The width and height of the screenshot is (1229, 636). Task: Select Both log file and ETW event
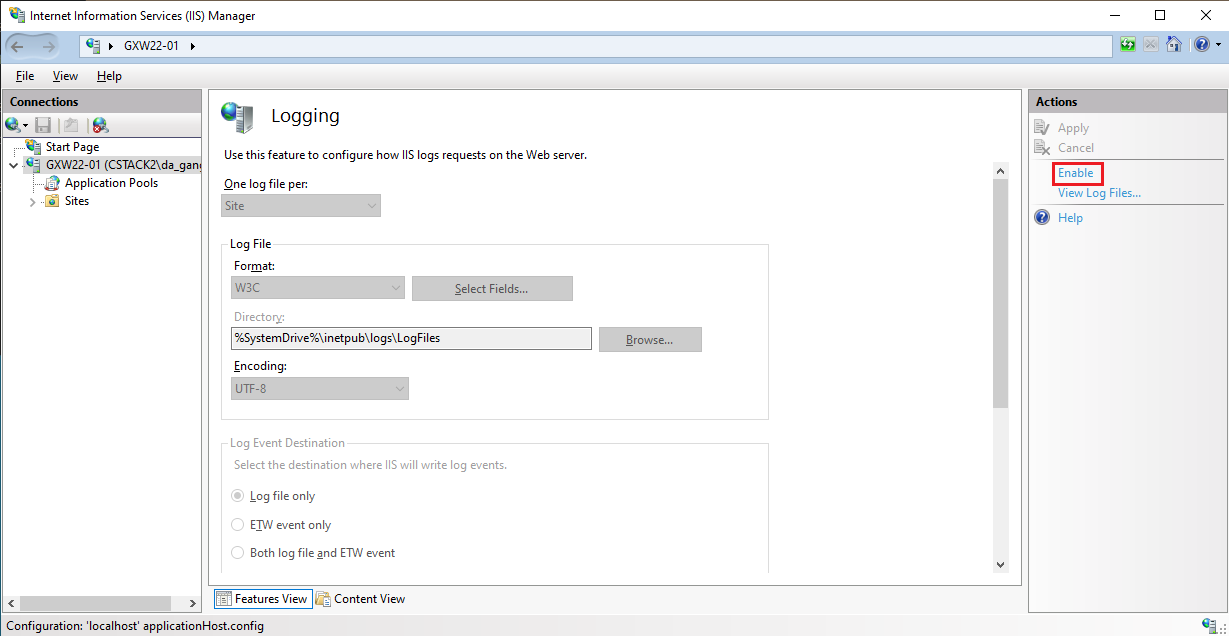pyautogui.click(x=238, y=553)
